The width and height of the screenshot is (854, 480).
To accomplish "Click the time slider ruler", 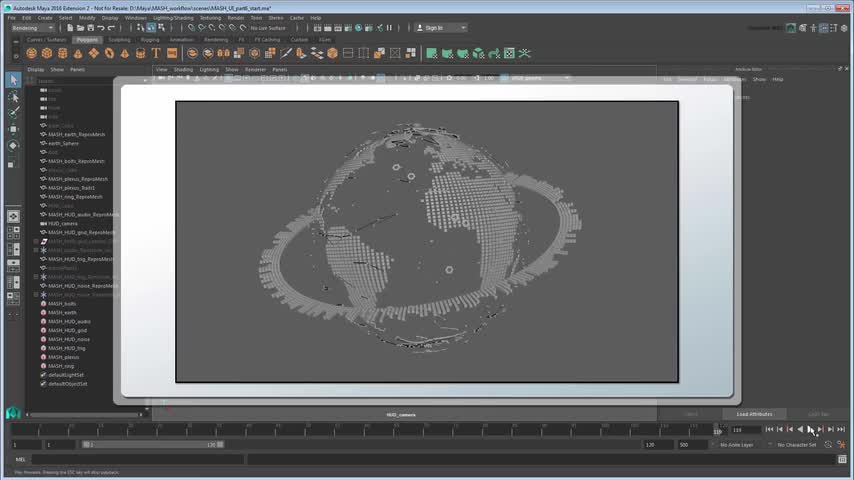I will (x=368, y=430).
